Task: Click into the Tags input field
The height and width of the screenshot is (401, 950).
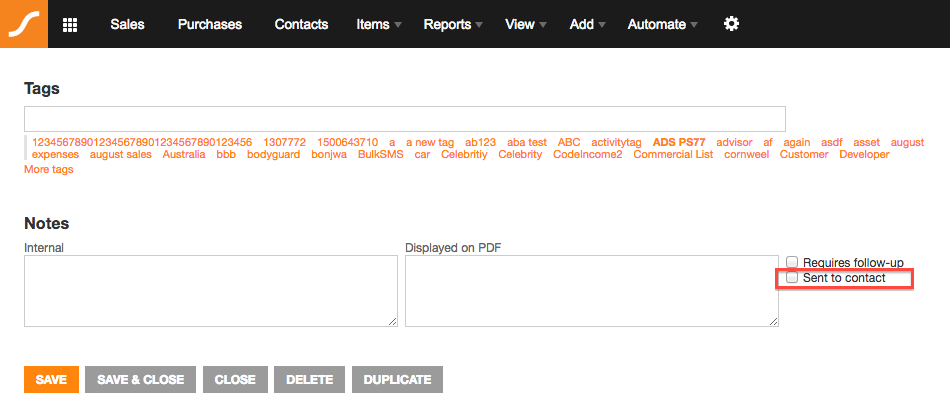Action: [405, 119]
